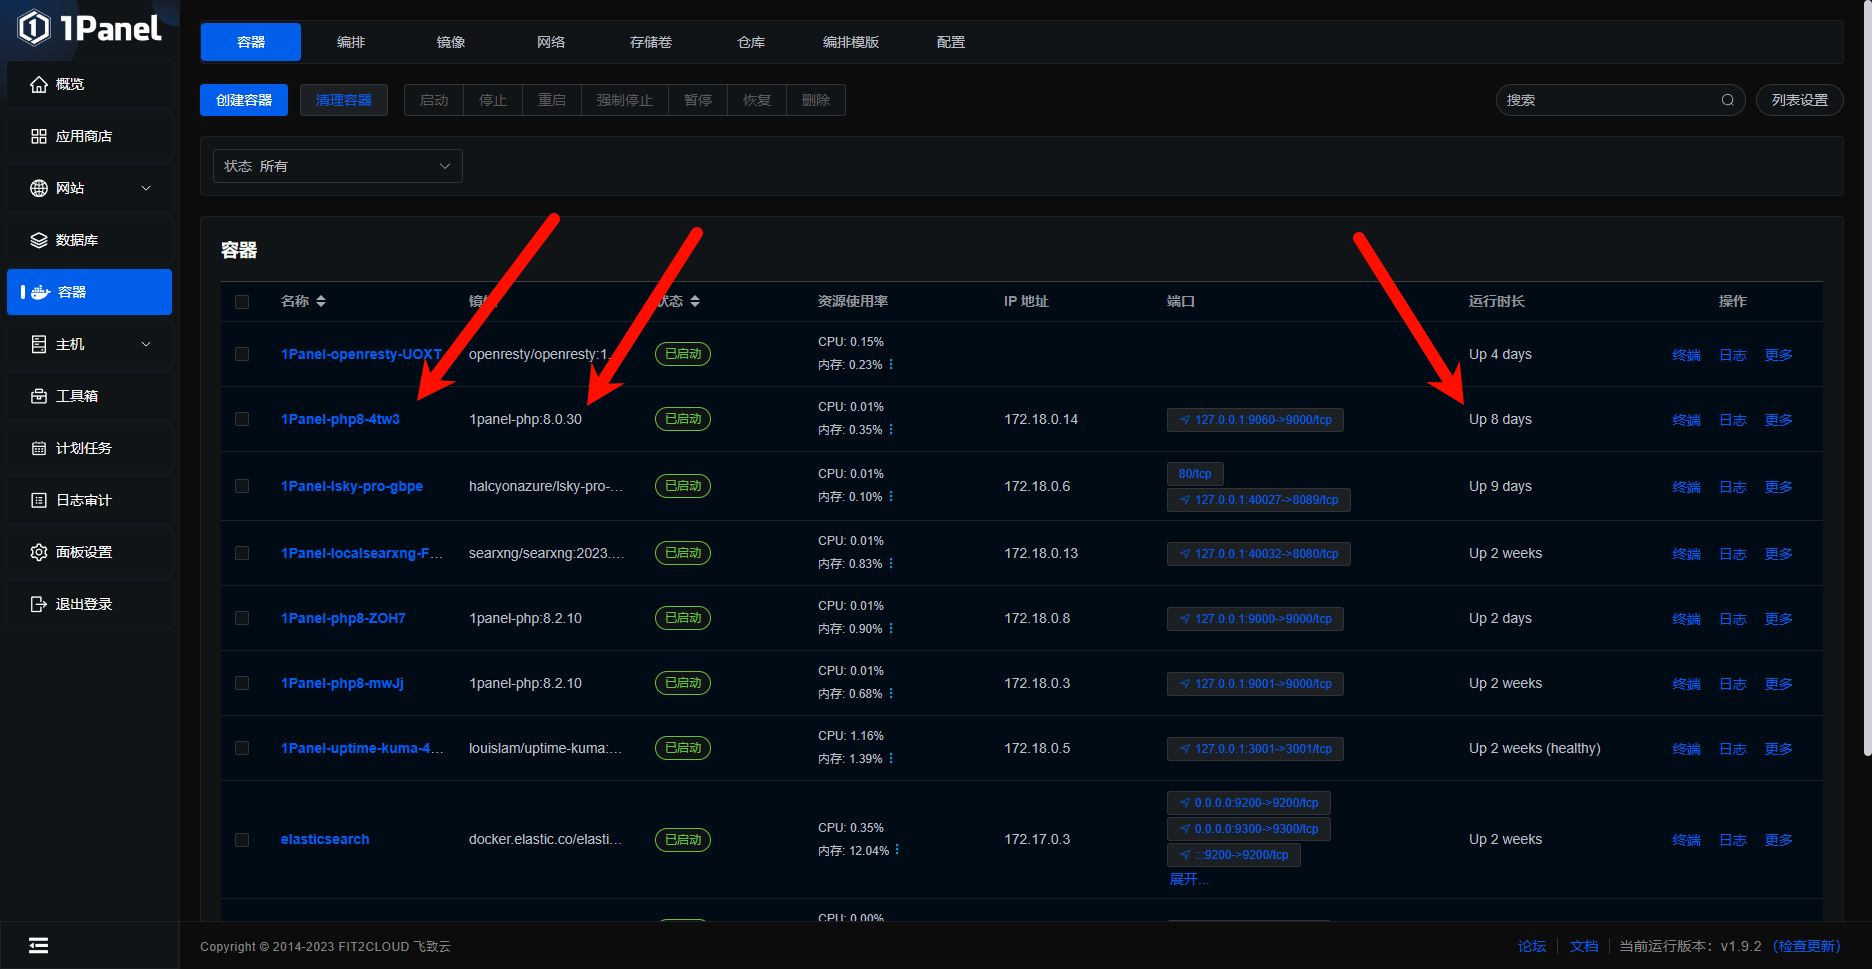Click the 创建容器 button
The height and width of the screenshot is (969, 1872).
[x=244, y=100]
